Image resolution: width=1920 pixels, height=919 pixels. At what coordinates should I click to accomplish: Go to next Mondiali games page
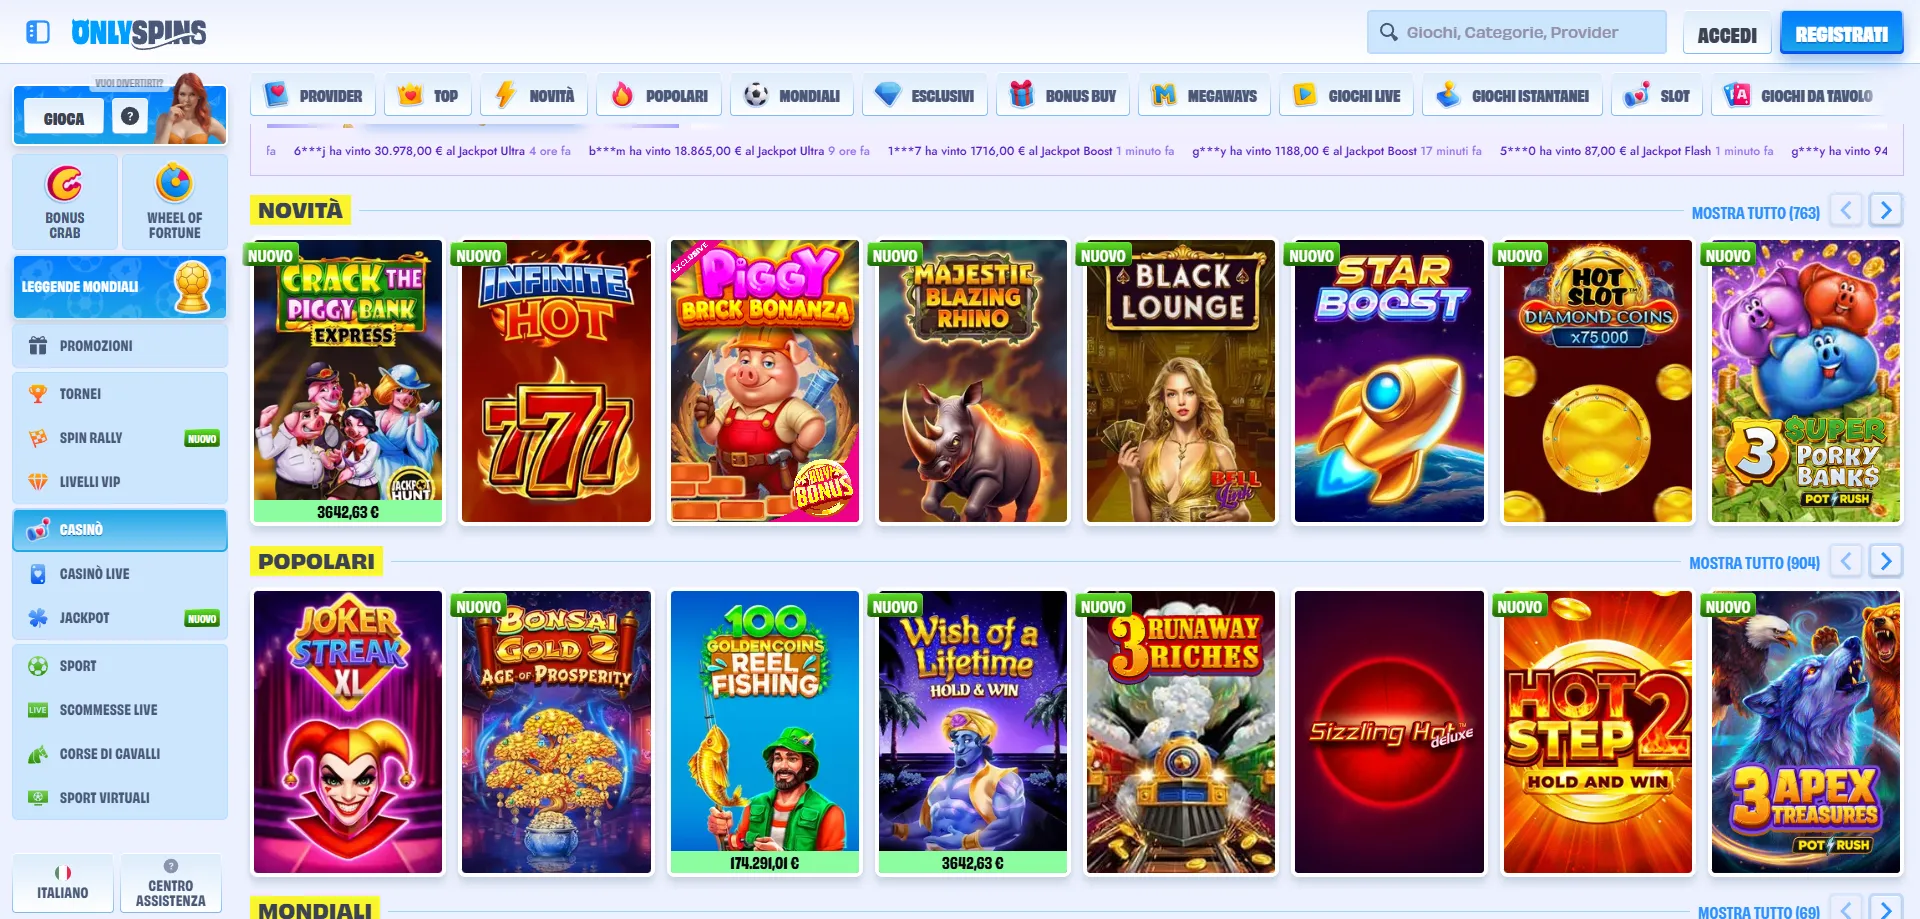point(1886,908)
